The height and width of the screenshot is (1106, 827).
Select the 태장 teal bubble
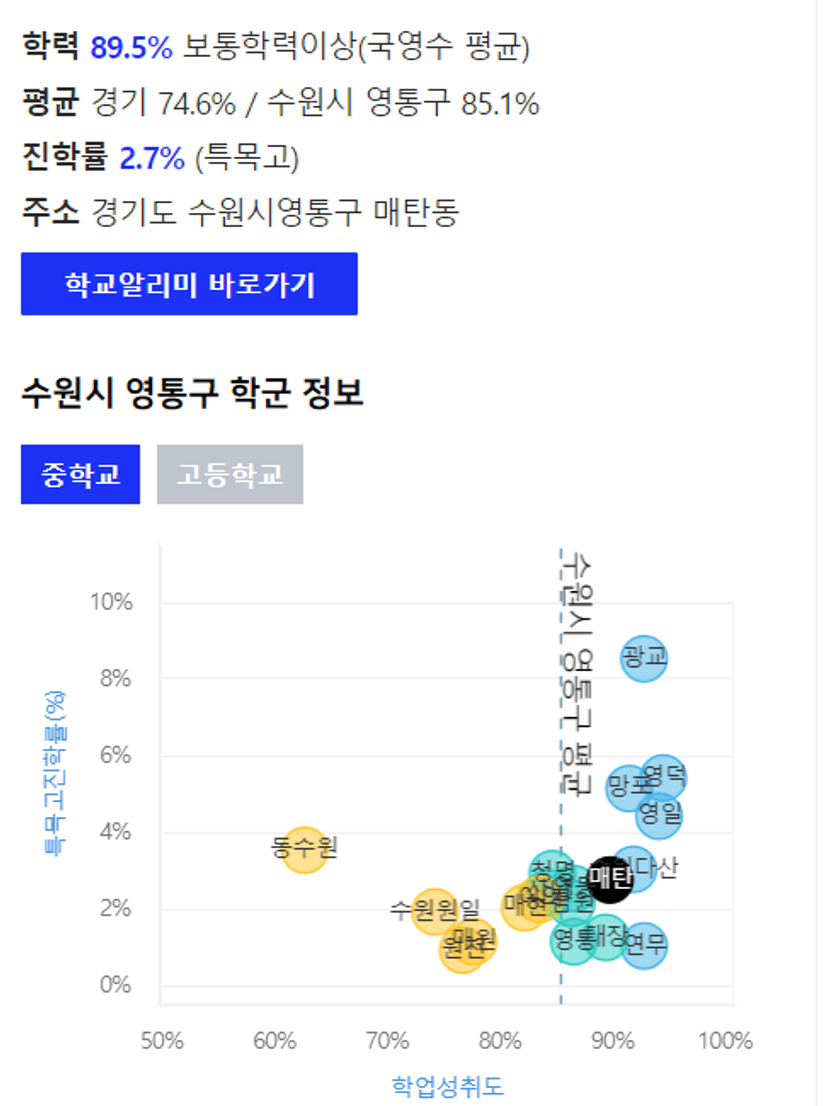605,936
